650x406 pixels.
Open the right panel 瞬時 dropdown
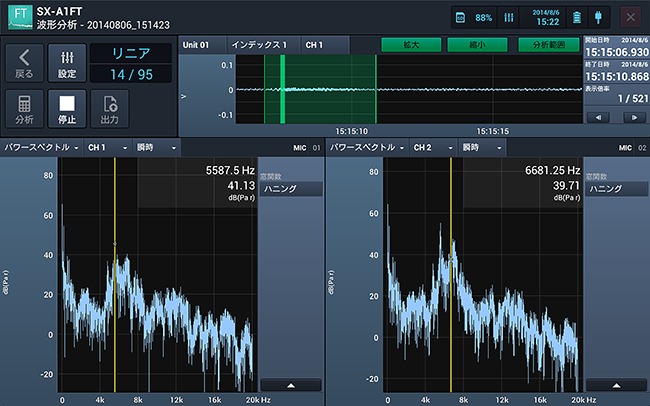[483, 147]
